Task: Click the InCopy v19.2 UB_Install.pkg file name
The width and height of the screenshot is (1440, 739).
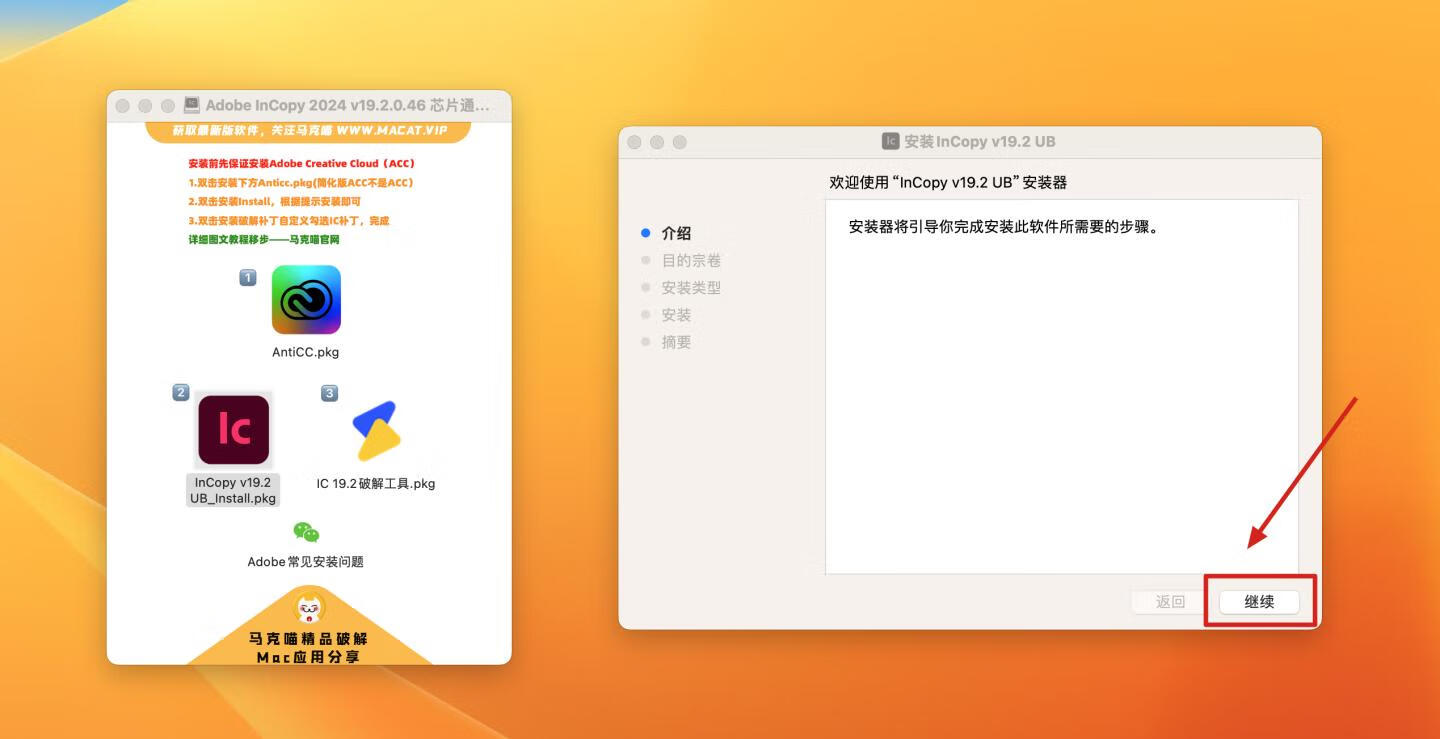Action: (233, 490)
